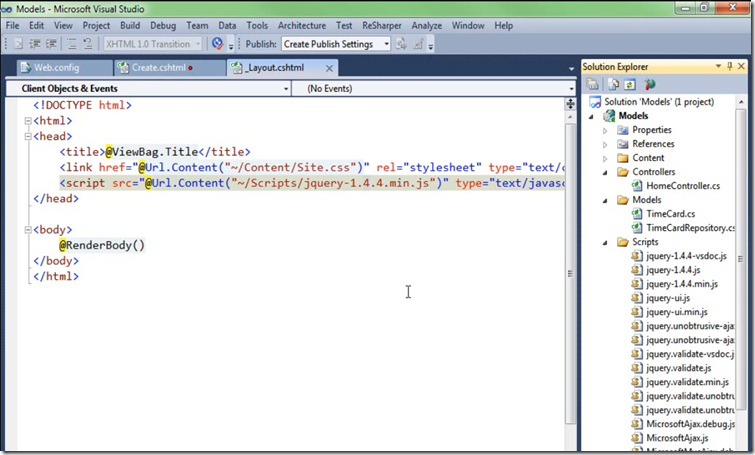Click @RenderBody() in the code editor
The image size is (755, 455).
102,245
